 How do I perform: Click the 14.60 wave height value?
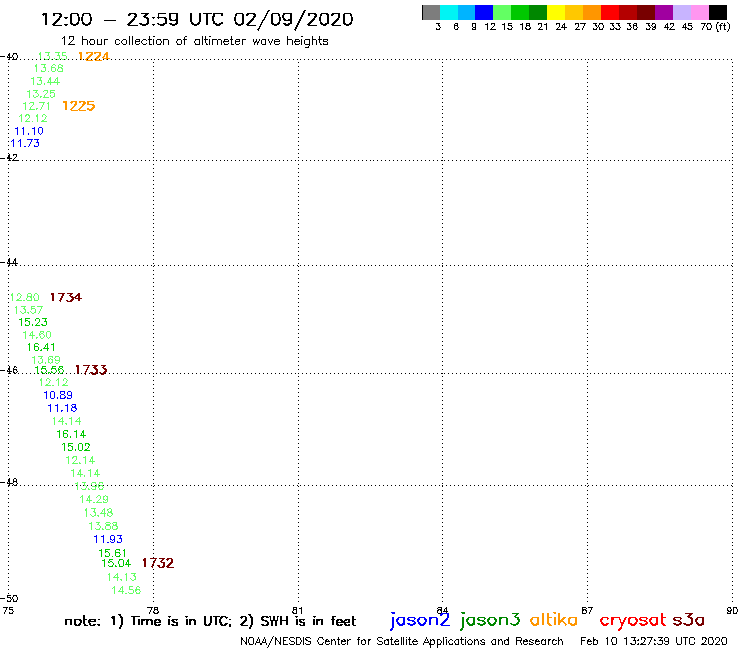(37, 335)
